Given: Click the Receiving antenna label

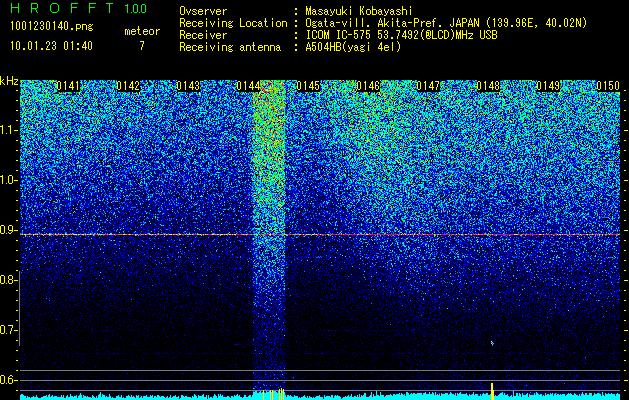Looking at the screenshot, I should pos(230,47).
